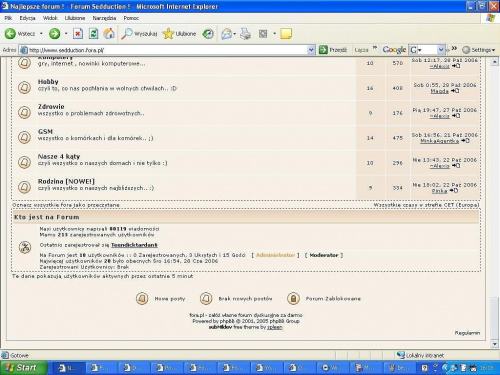Viewport: 500px width, 375px height.
Task: Open the Edycja menu
Action: click(x=27, y=18)
